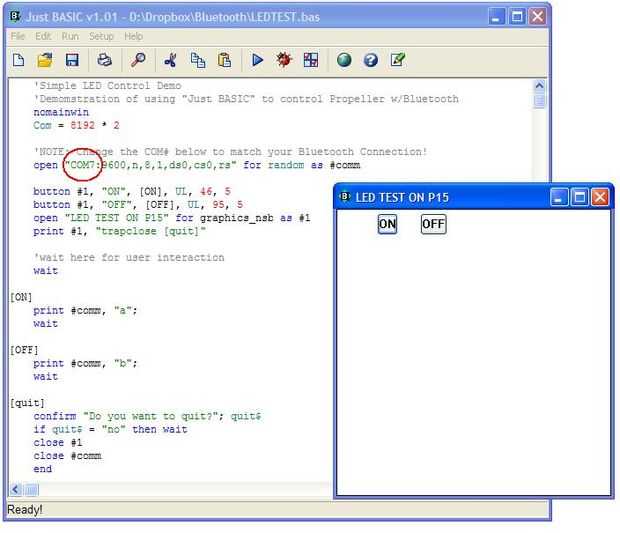
Task: Open the Run menu
Action: pos(70,36)
